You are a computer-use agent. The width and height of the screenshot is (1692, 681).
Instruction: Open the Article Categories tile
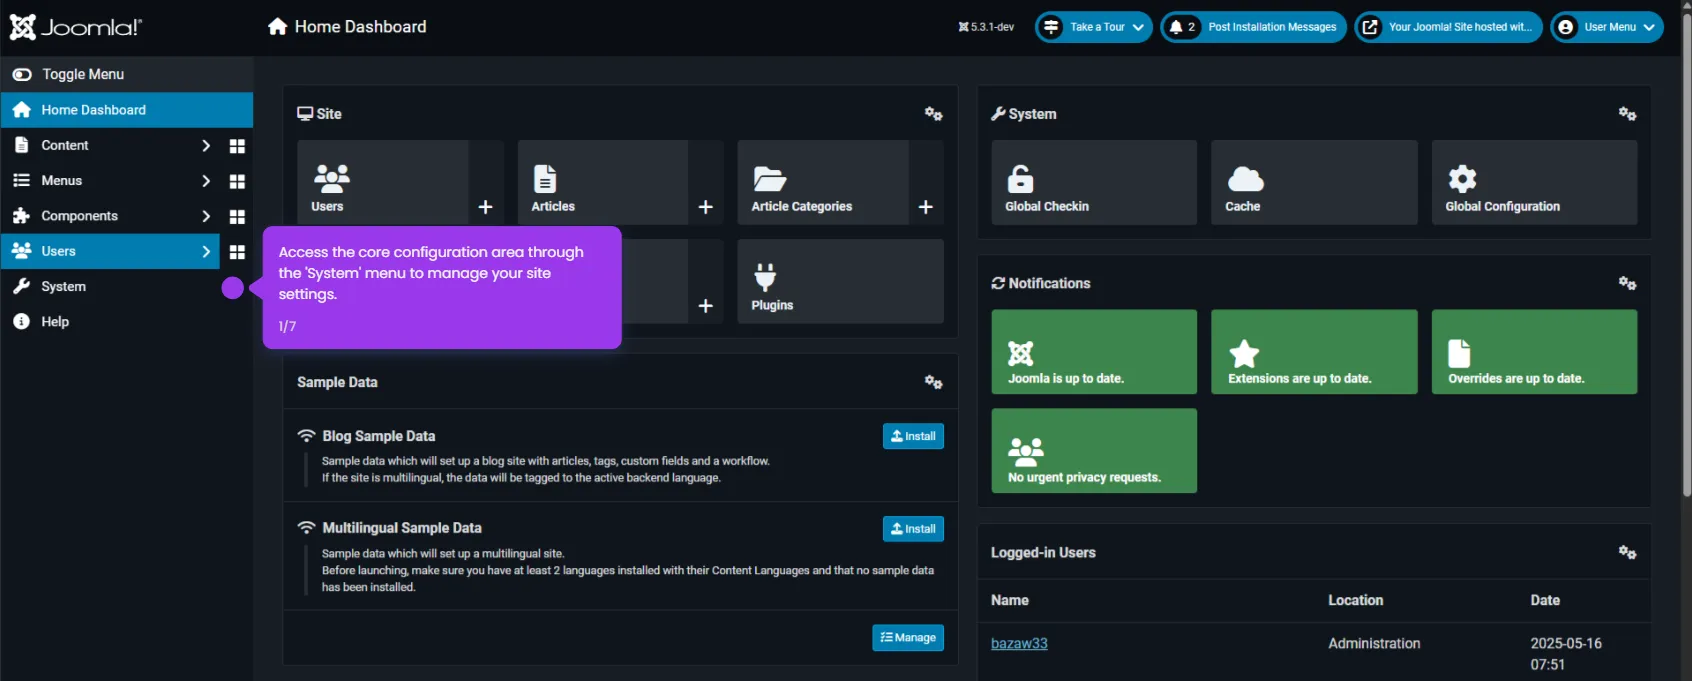click(x=823, y=182)
